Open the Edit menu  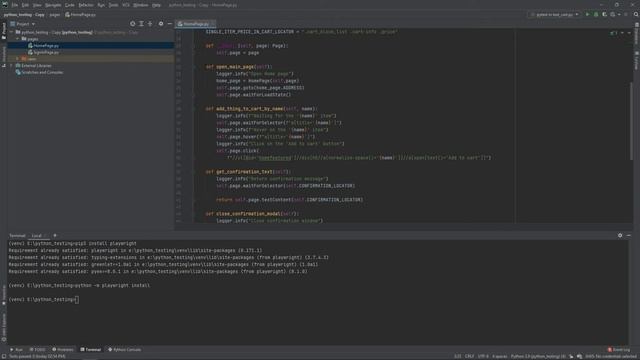coord(25,5)
